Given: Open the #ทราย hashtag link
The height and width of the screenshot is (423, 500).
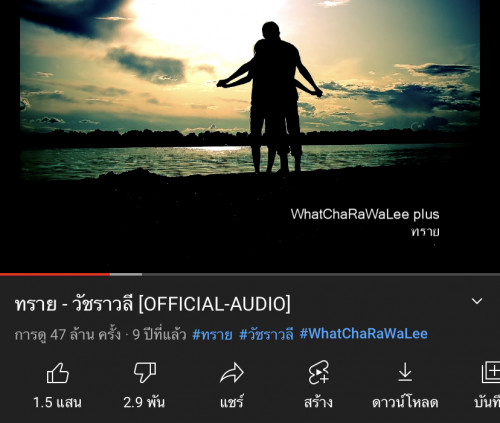Looking at the screenshot, I should click(x=212, y=334).
